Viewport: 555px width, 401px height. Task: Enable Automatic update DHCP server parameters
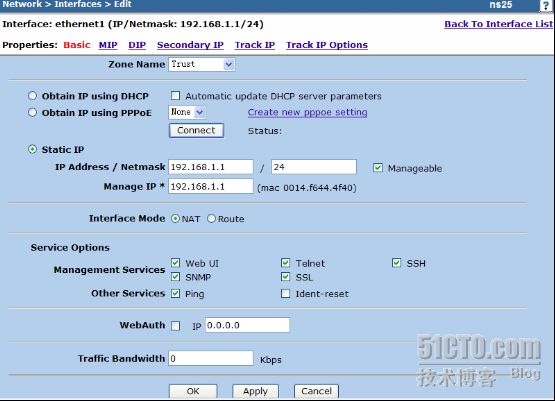click(x=175, y=96)
